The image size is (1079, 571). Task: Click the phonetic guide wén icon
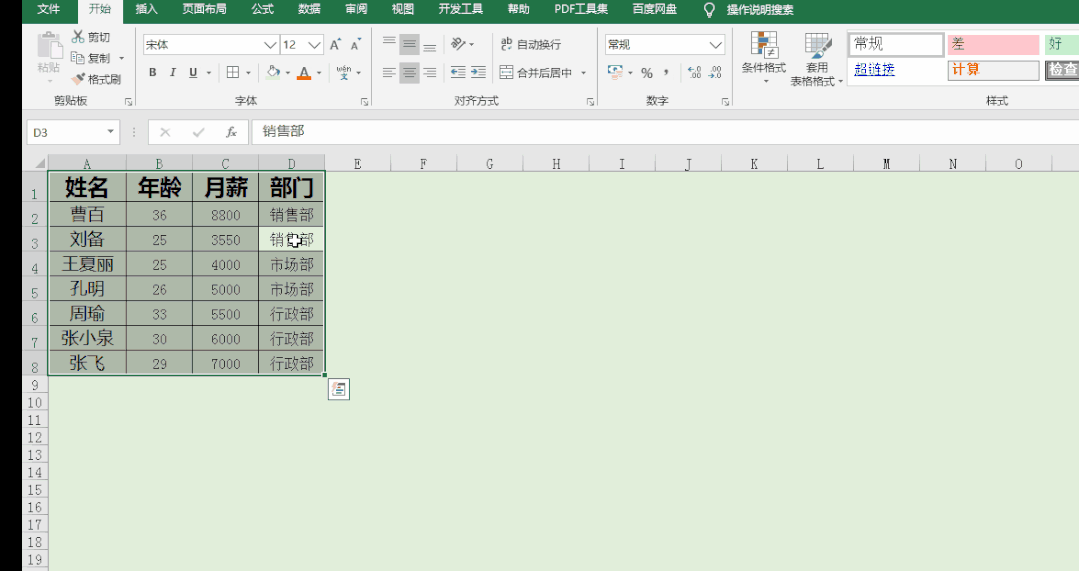tap(343, 72)
